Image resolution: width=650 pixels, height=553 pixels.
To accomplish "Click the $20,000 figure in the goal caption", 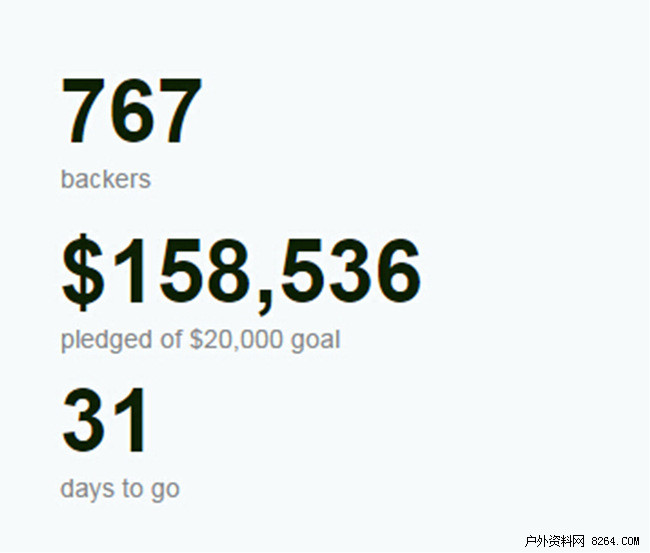I will [x=237, y=340].
